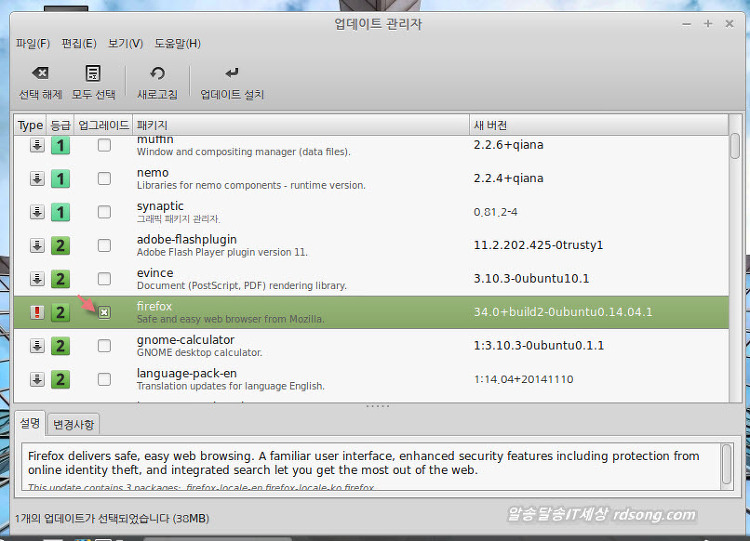
Task: Open the 도움말(H) menu
Action: (x=177, y=44)
